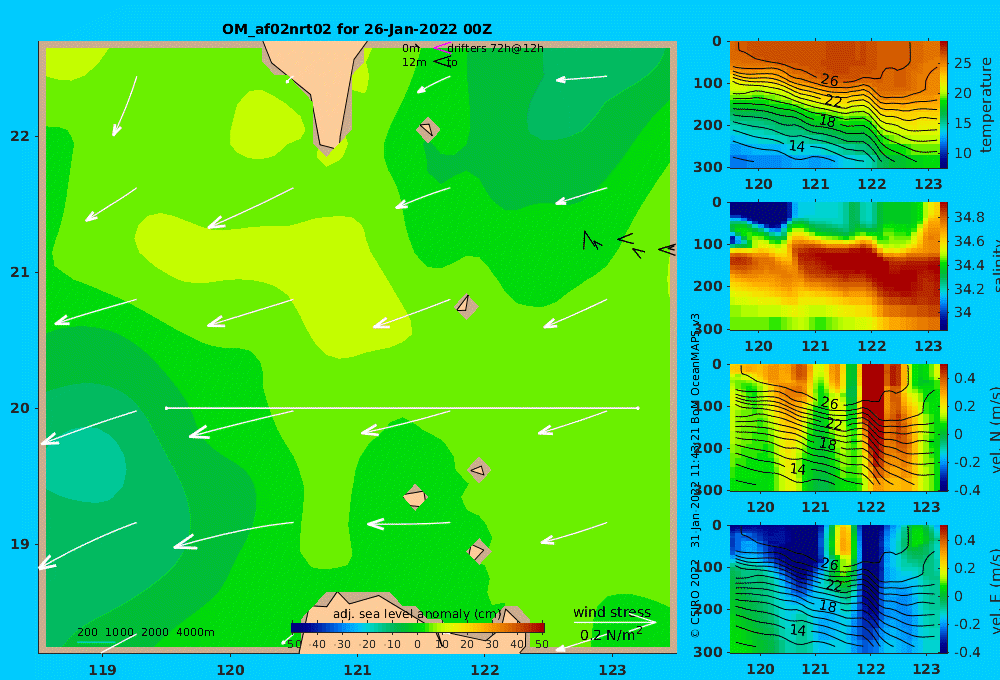Click the depth legend '200 1000 2000 4000m'
The width and height of the screenshot is (1000, 680).
(145, 632)
